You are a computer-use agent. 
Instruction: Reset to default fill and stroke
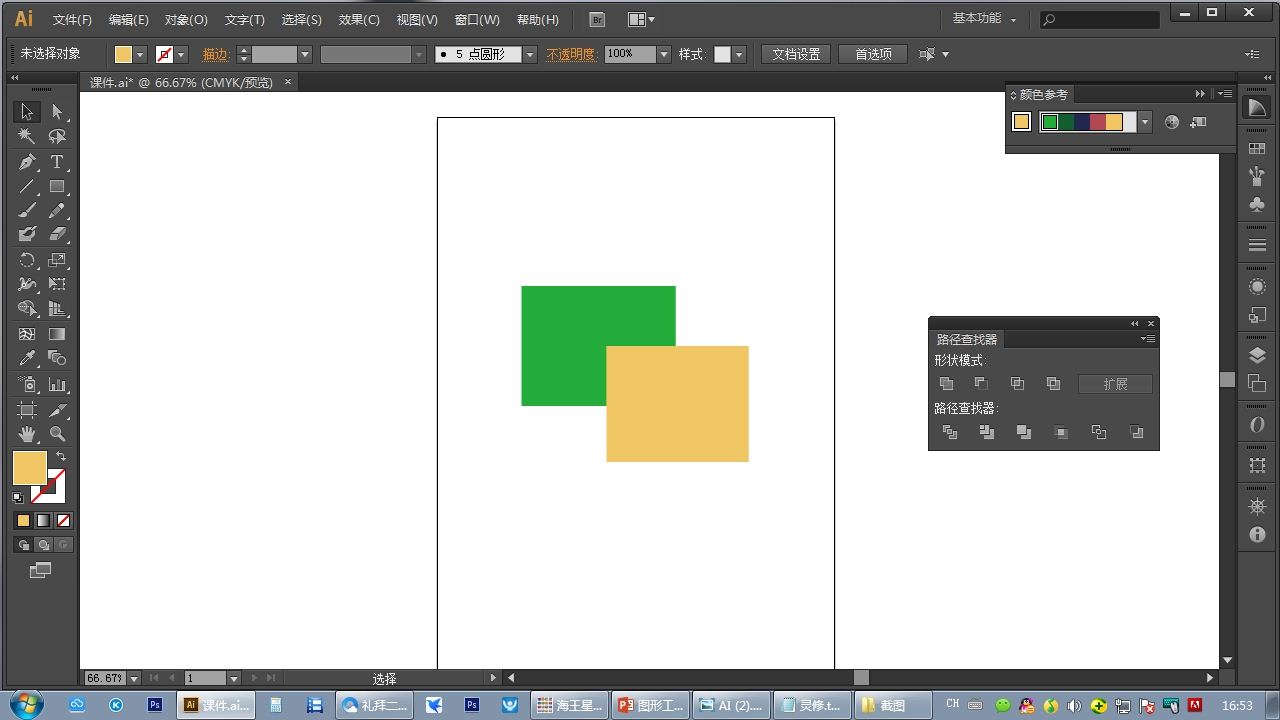point(18,497)
